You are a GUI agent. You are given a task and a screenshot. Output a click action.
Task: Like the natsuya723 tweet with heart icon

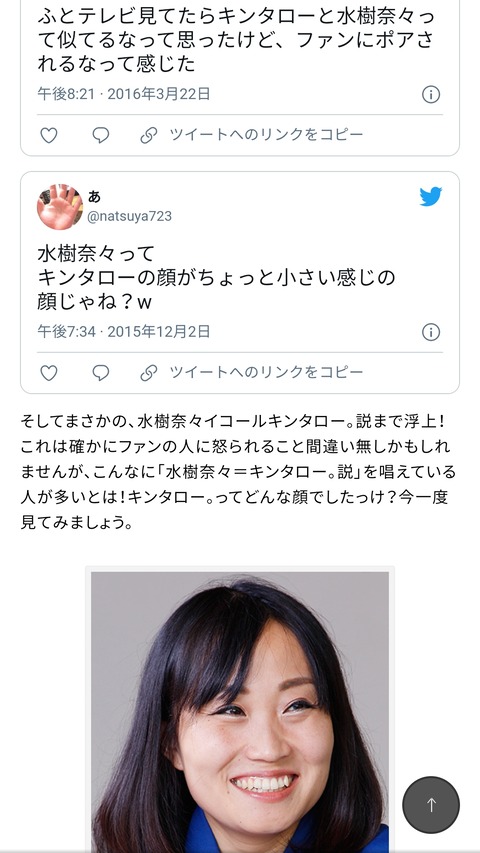coord(49,373)
